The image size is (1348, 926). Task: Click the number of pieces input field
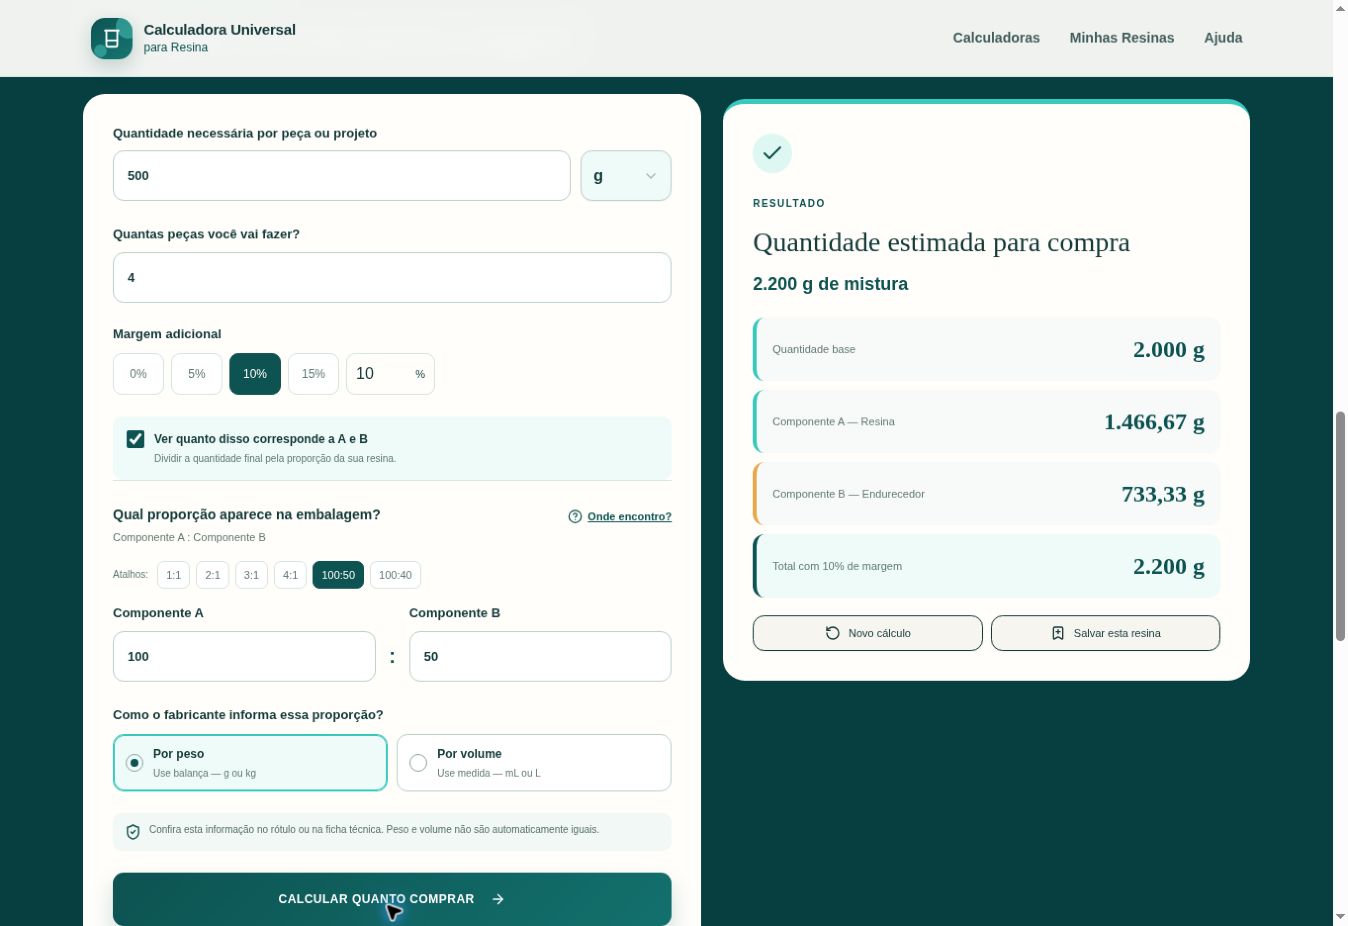coord(392,278)
